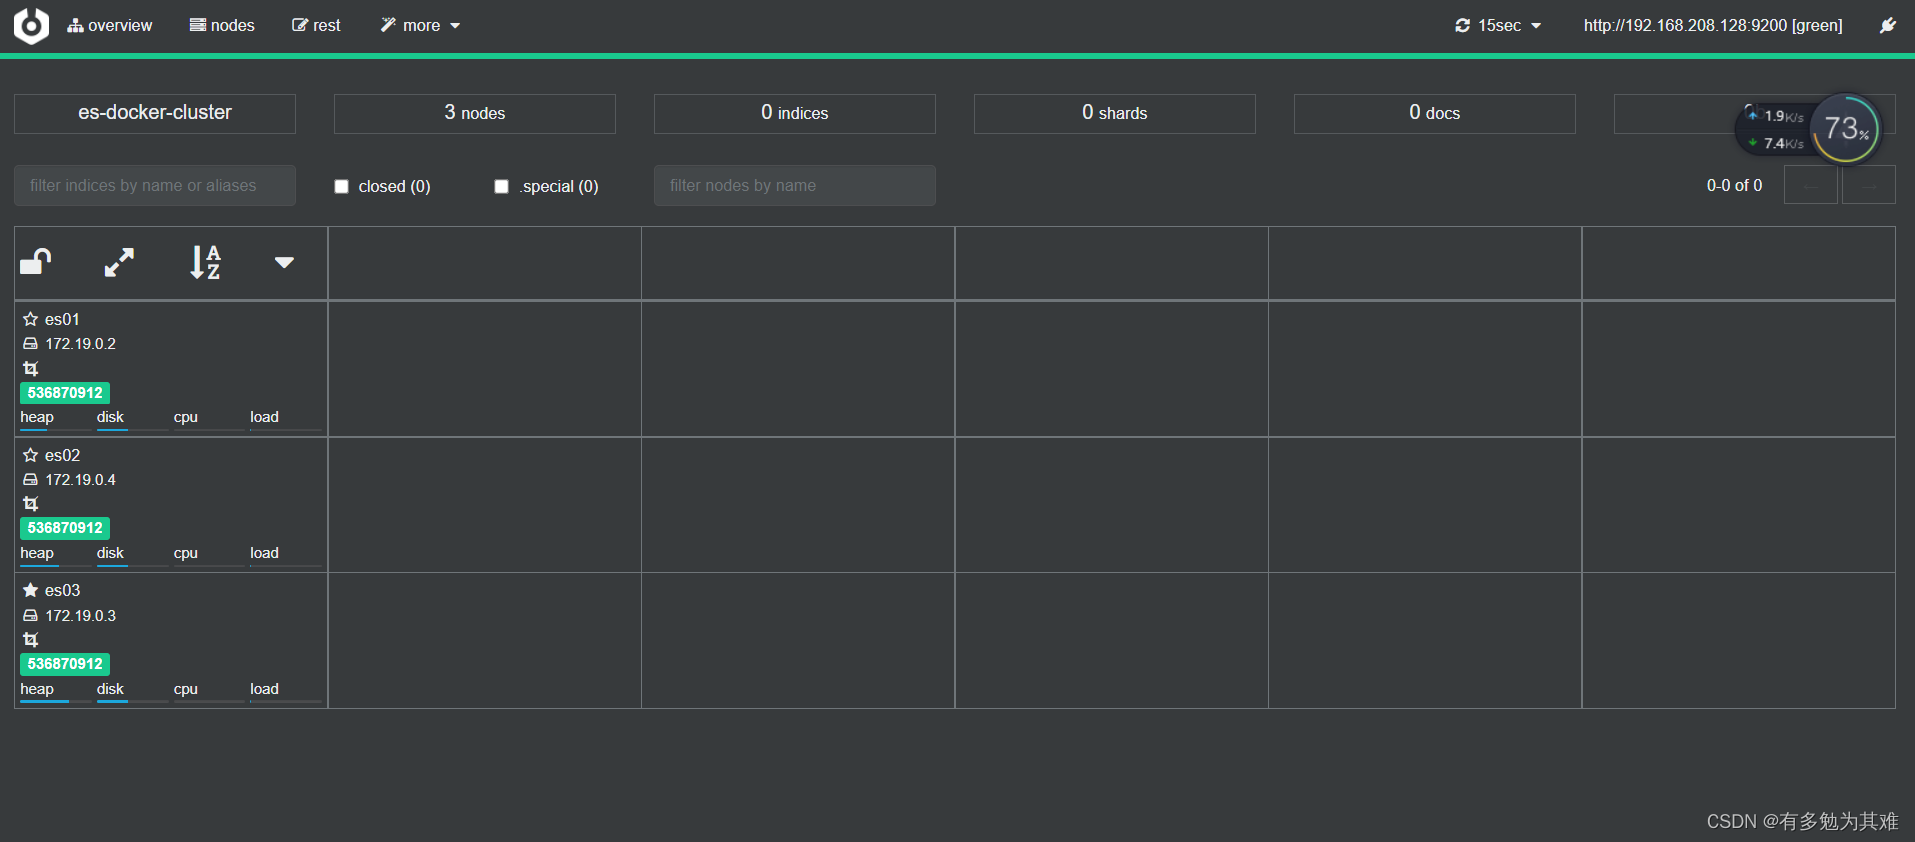The height and width of the screenshot is (842, 1915).
Task: Click the es-docker-cluster name box
Action: (155, 113)
